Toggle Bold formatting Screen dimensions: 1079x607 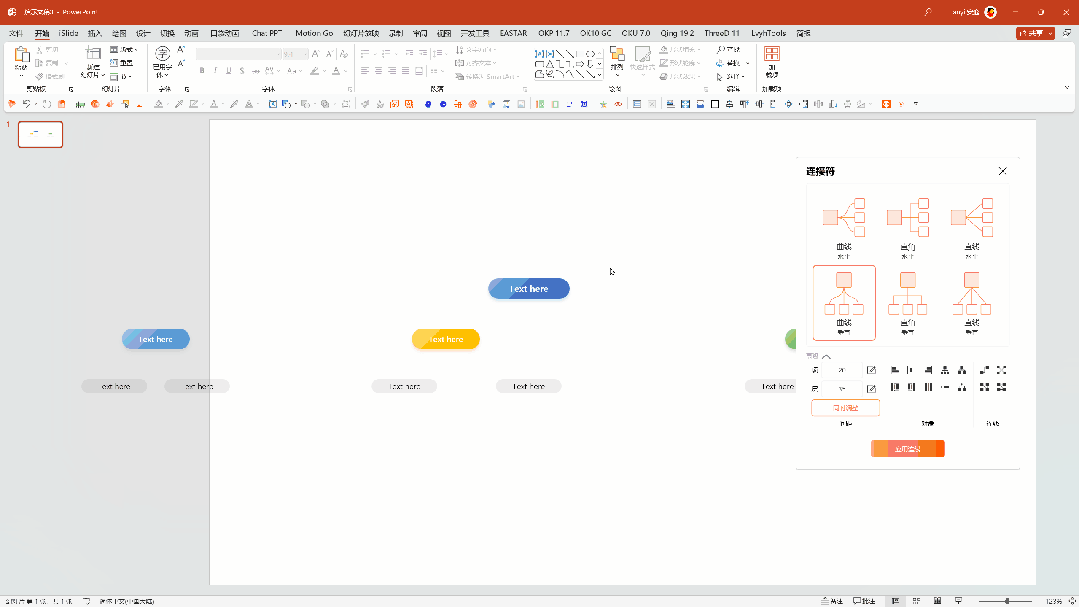(x=202, y=70)
